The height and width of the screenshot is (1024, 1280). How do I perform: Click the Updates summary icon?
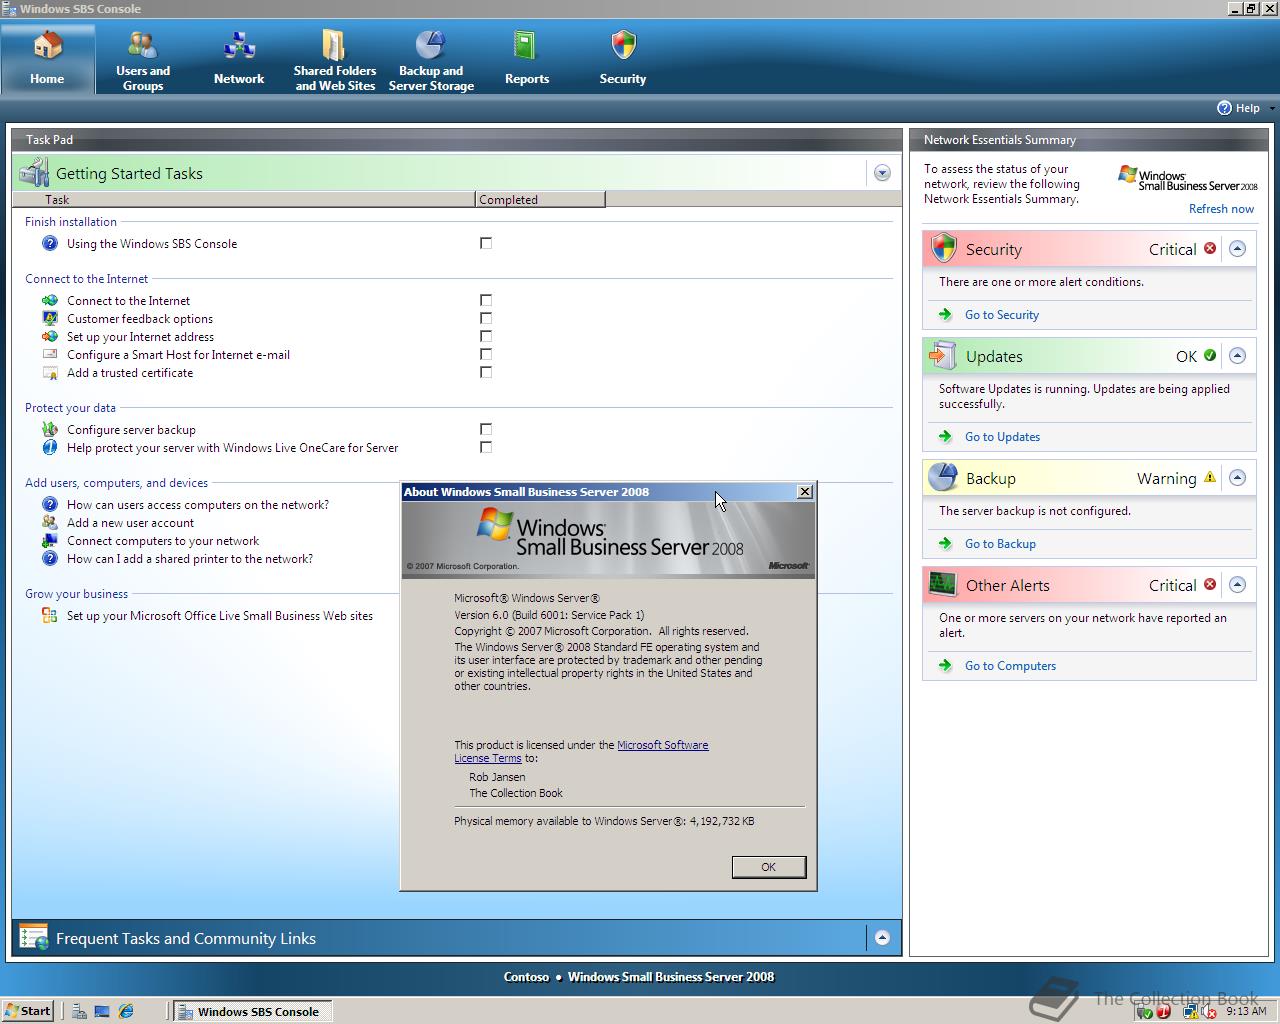pyautogui.click(x=943, y=355)
